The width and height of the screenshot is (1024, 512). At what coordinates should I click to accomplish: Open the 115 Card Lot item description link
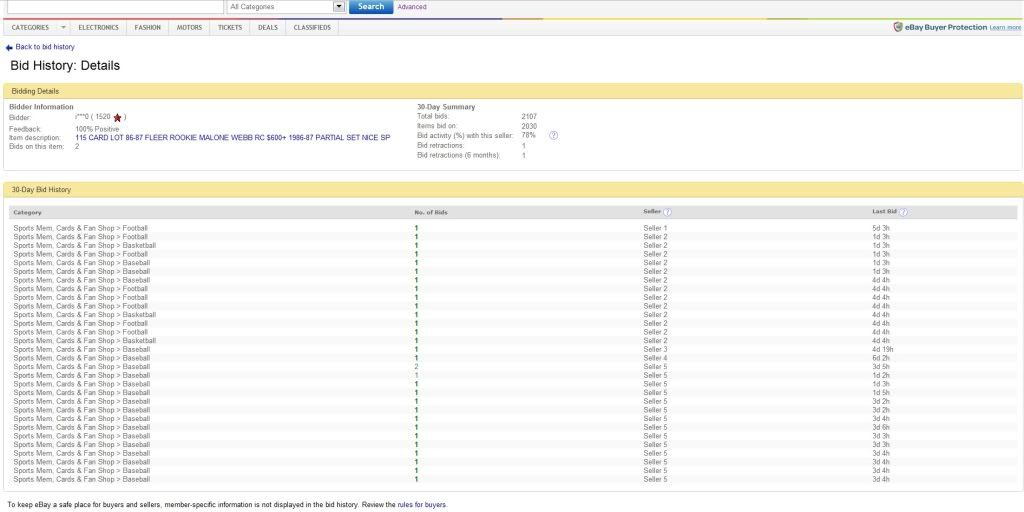pos(232,137)
